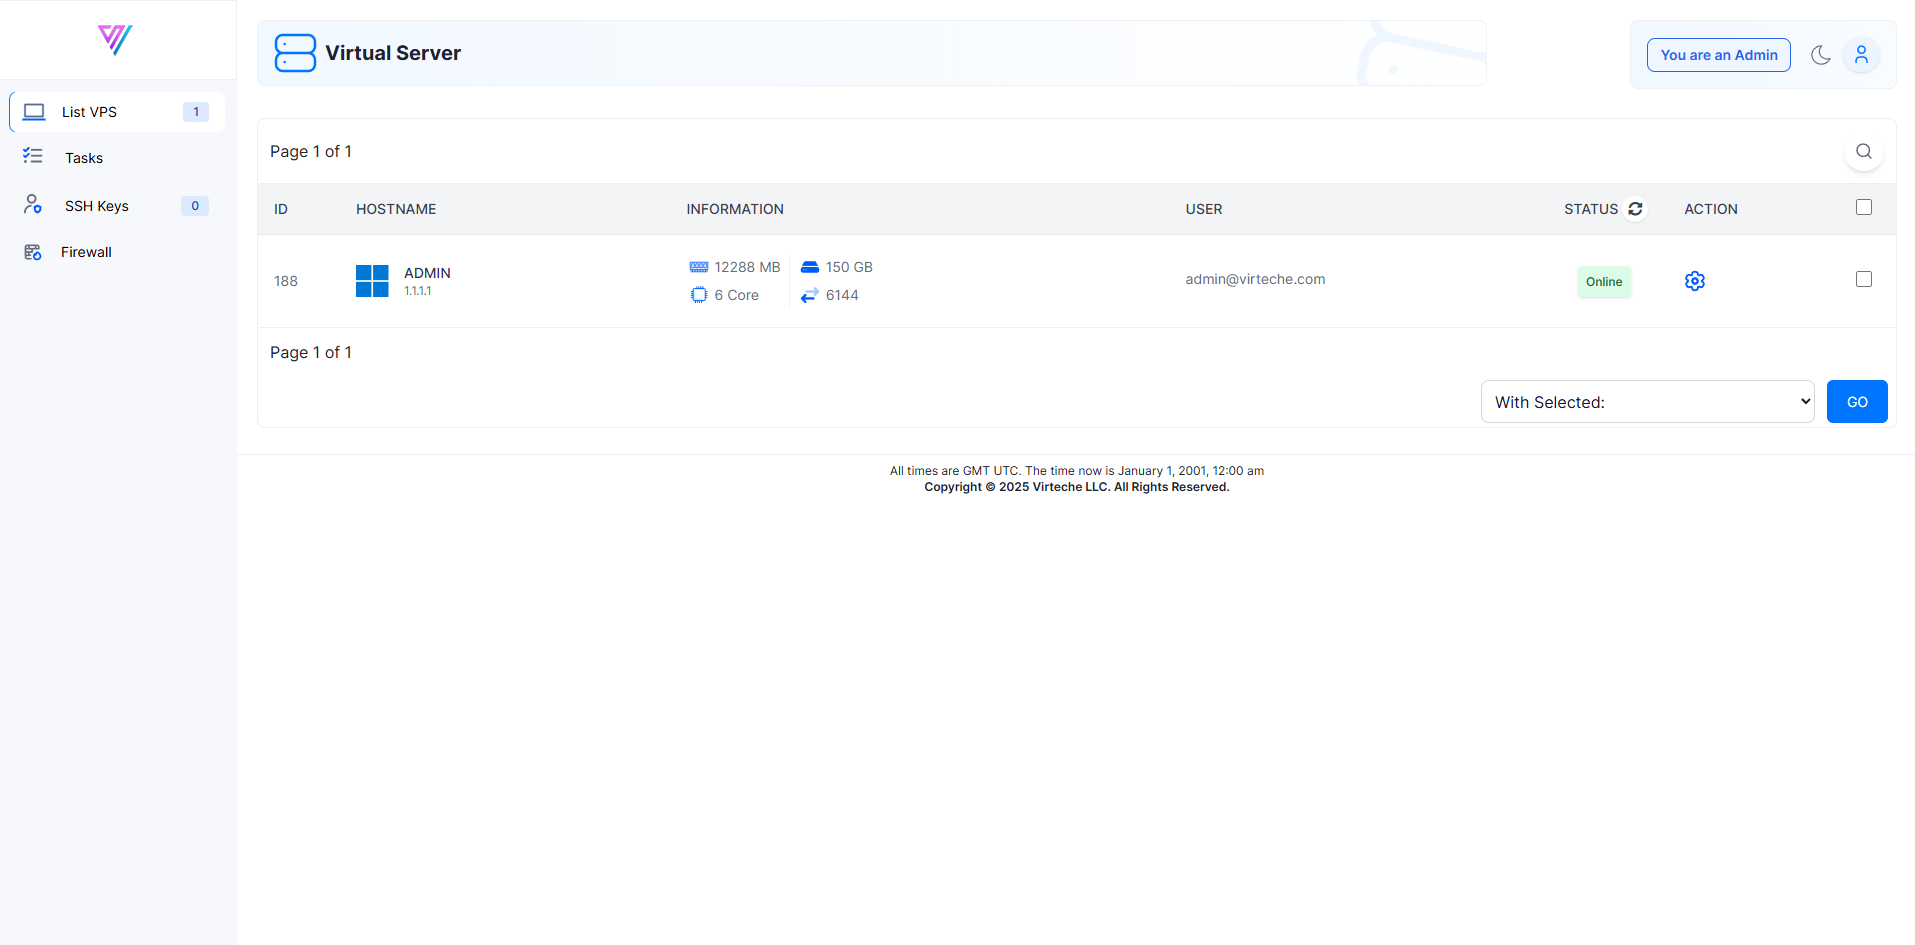The image size is (1915, 945).
Task: Tick the select-all checkbox in table header
Action: [x=1863, y=207]
